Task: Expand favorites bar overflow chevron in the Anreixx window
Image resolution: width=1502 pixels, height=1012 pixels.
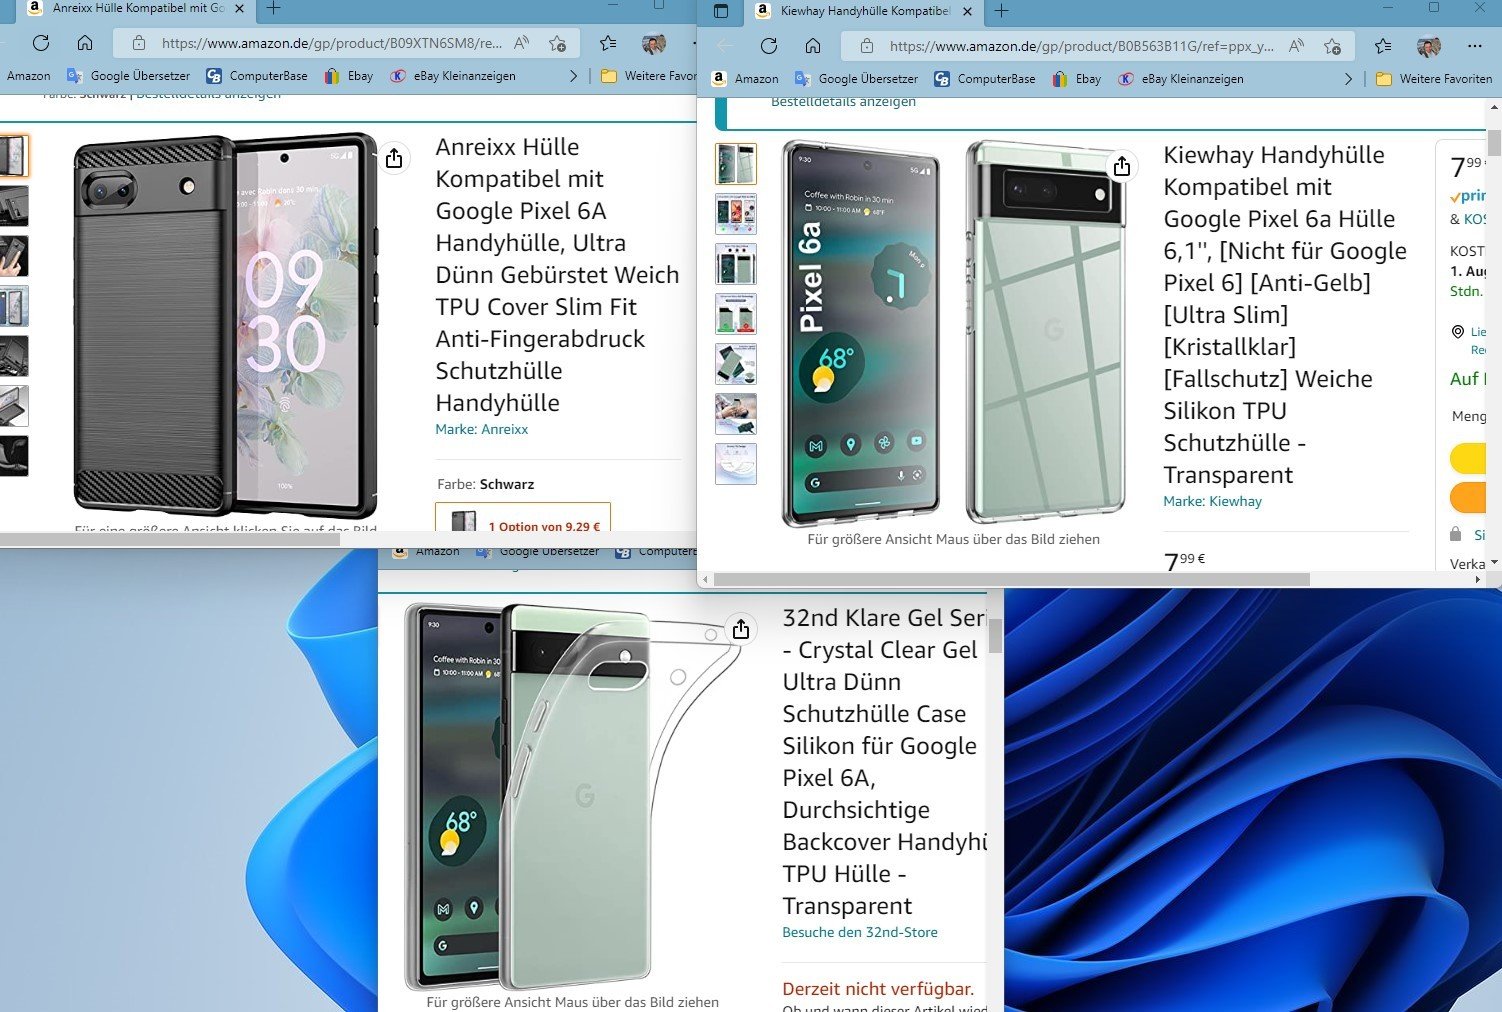Action: click(x=573, y=76)
